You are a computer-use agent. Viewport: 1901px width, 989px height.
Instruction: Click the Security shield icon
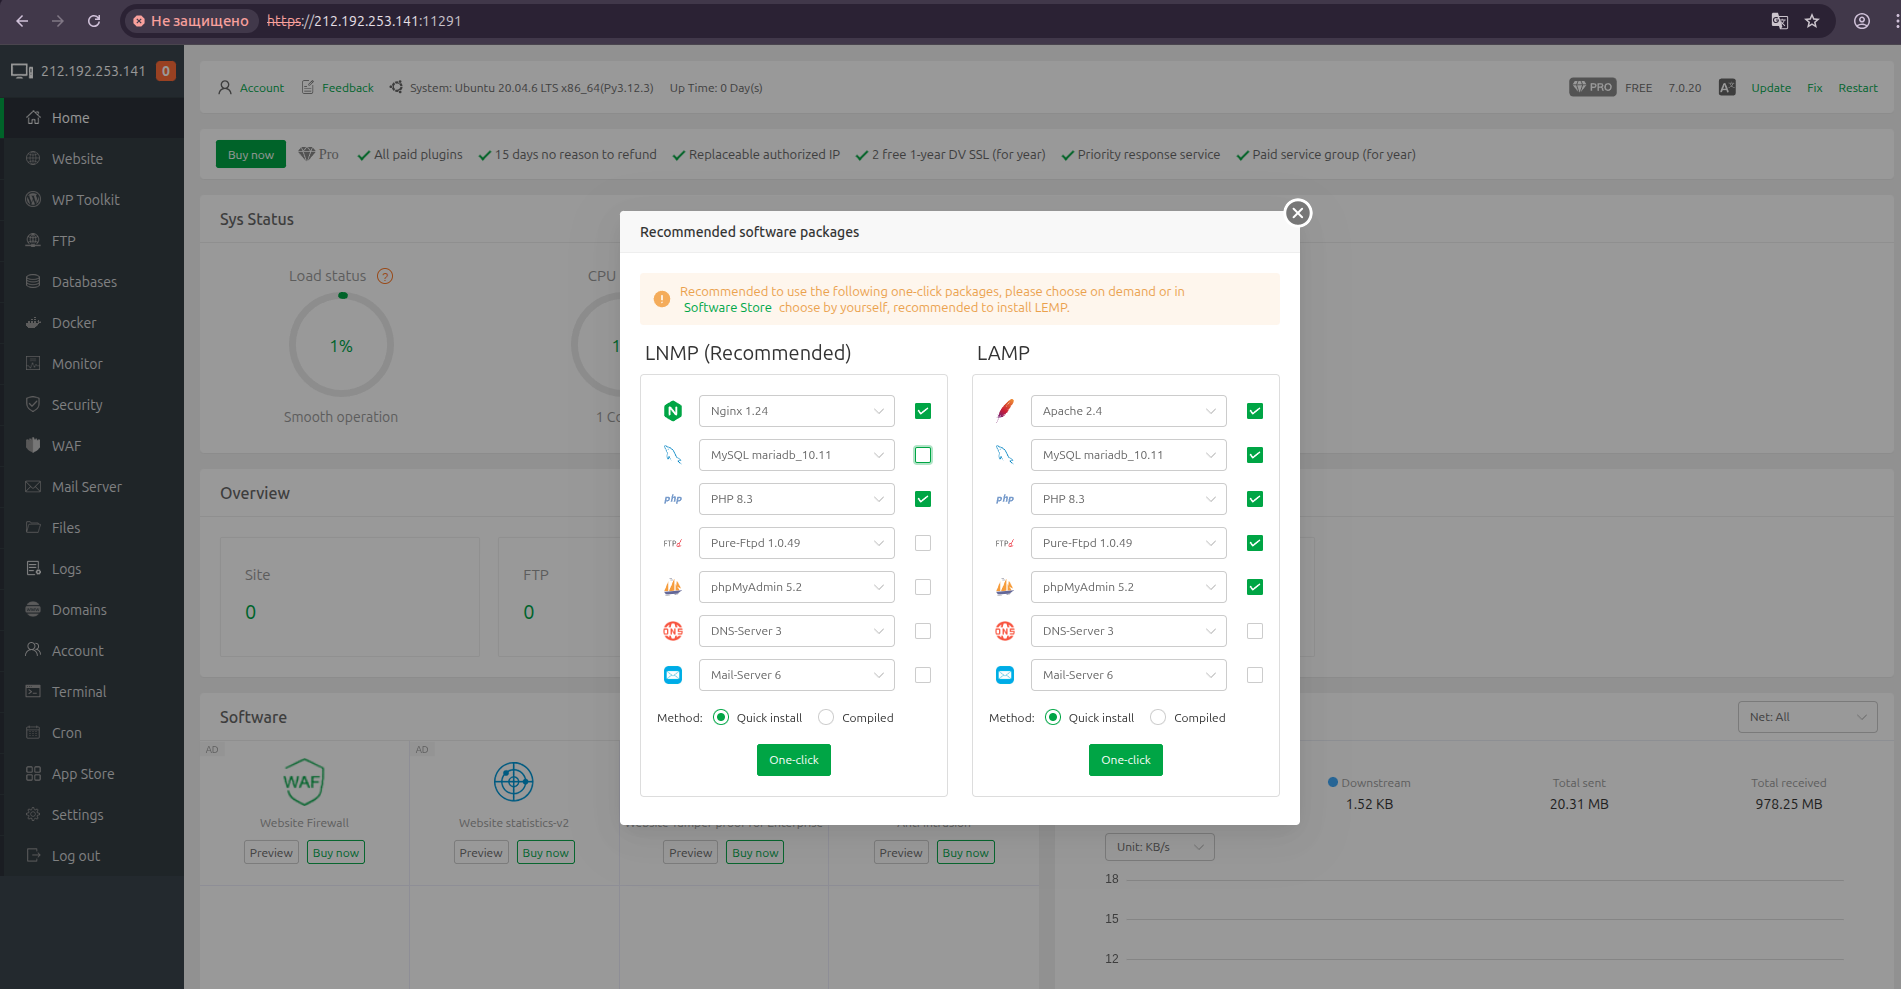33,404
